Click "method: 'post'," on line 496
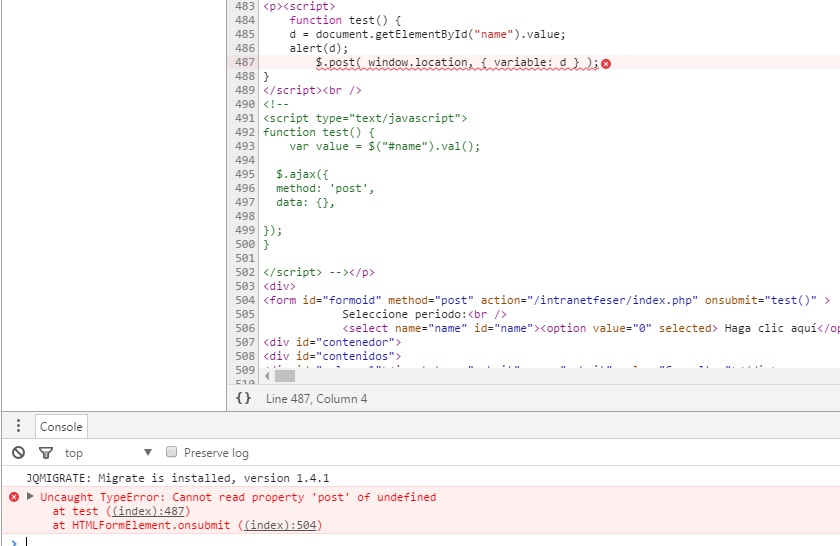840x546 pixels. coord(325,188)
